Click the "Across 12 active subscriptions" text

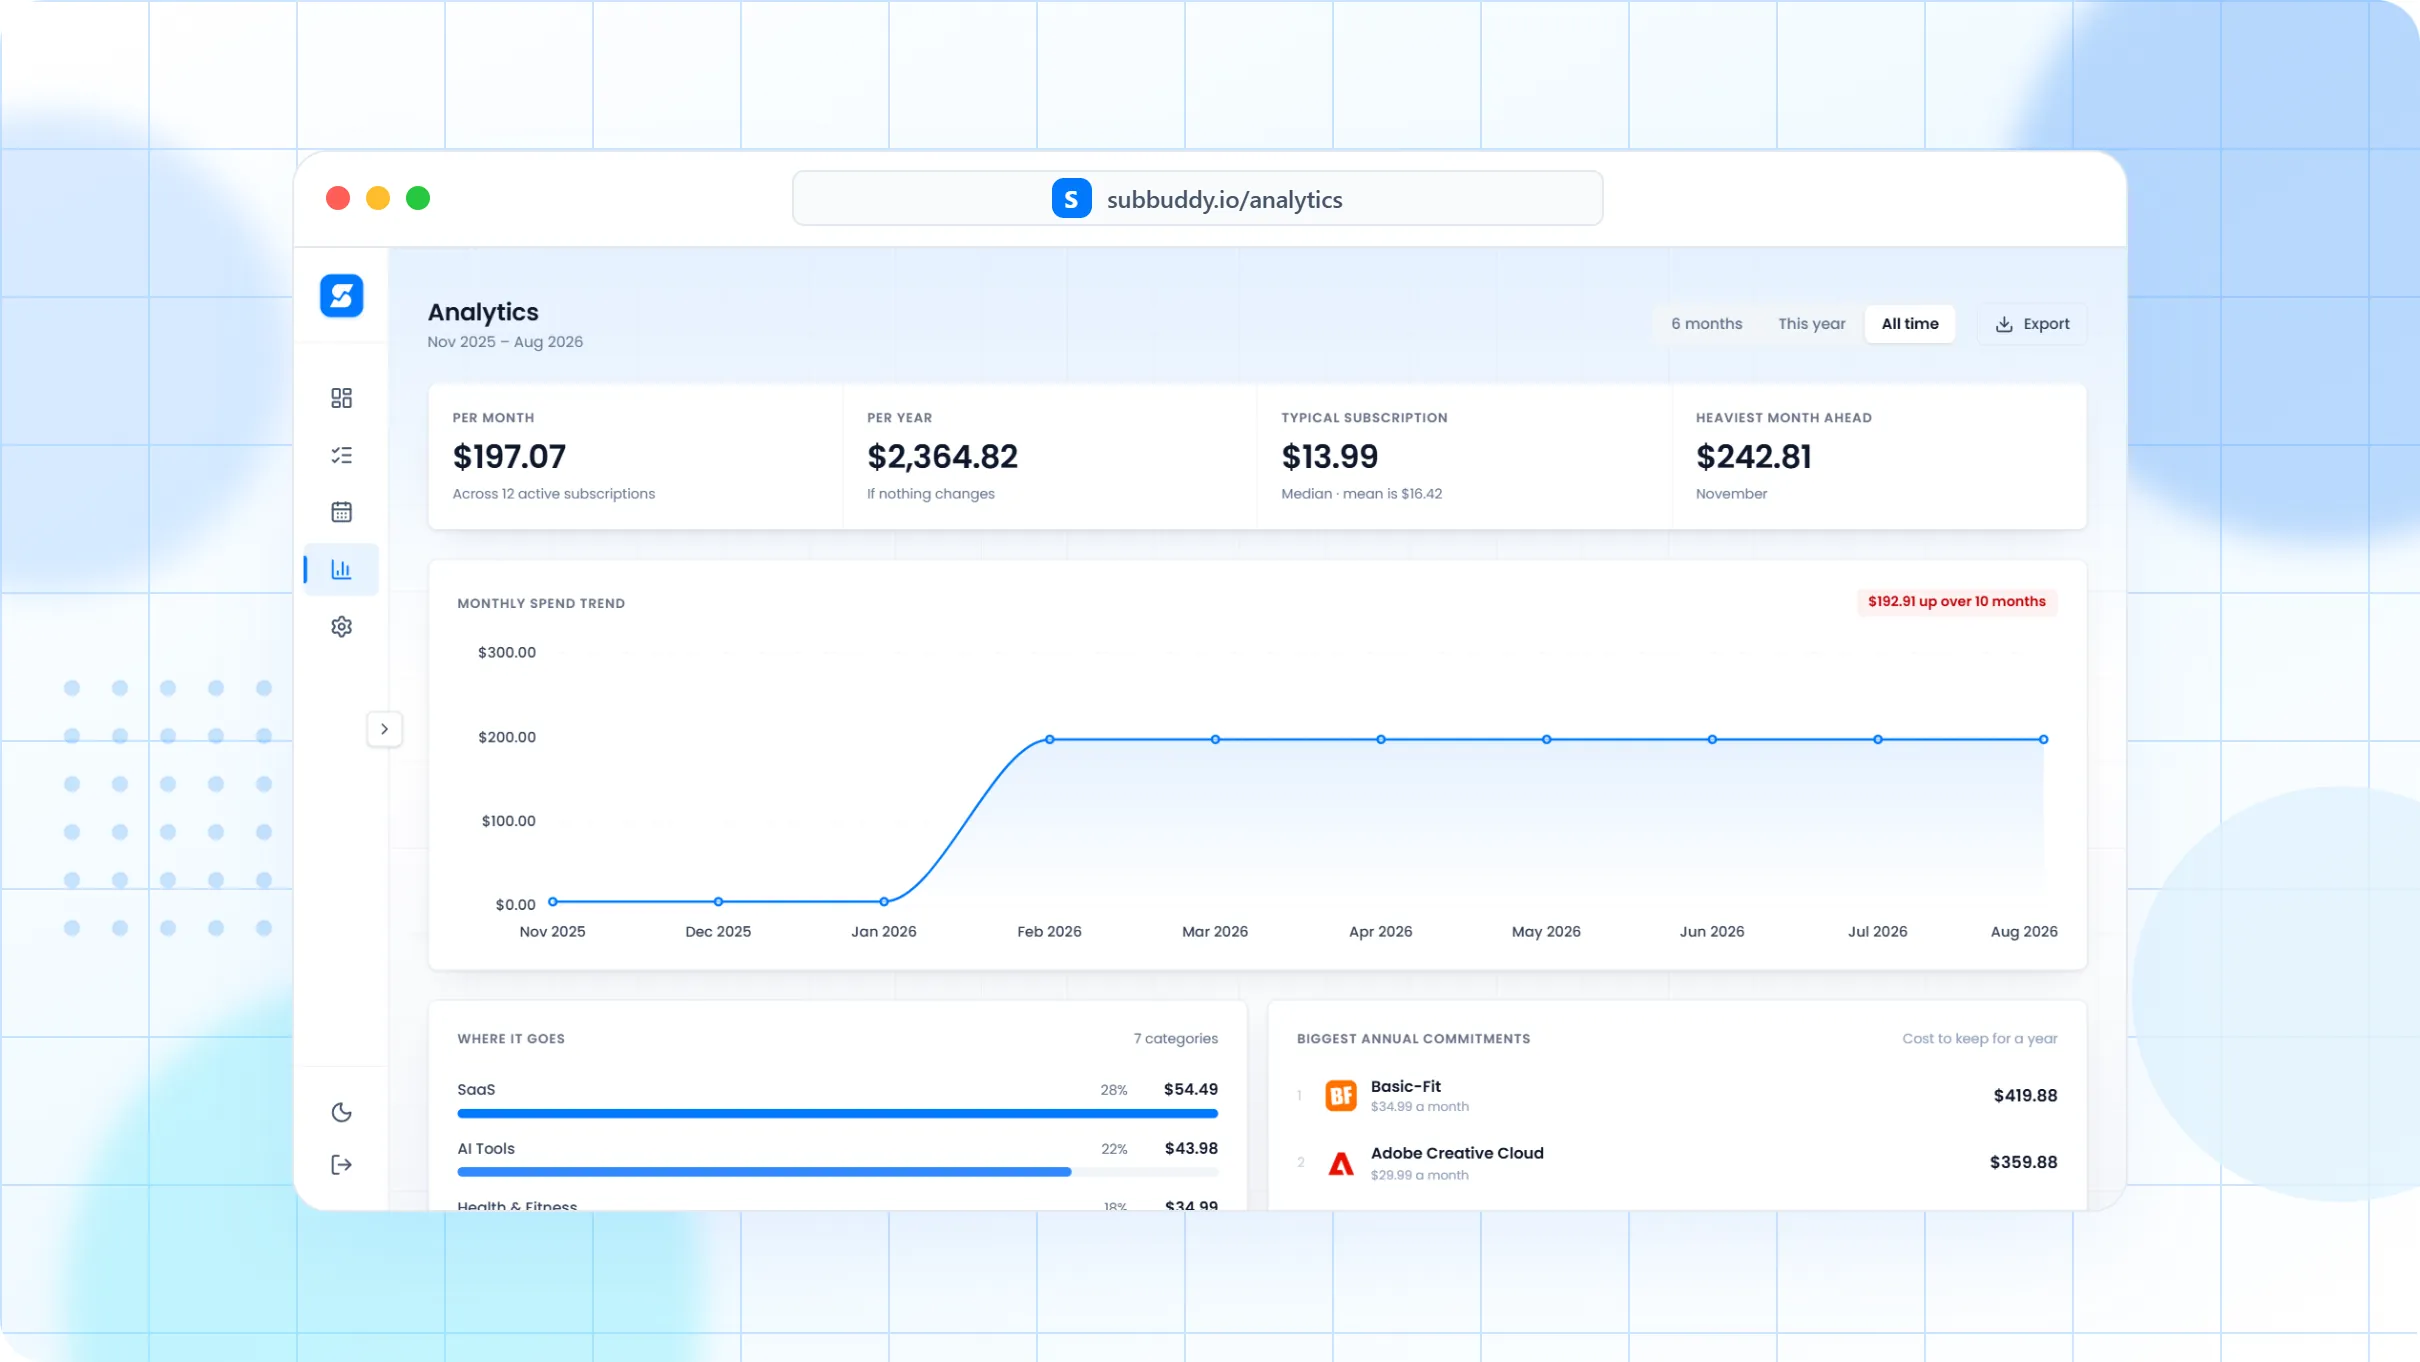(x=553, y=494)
